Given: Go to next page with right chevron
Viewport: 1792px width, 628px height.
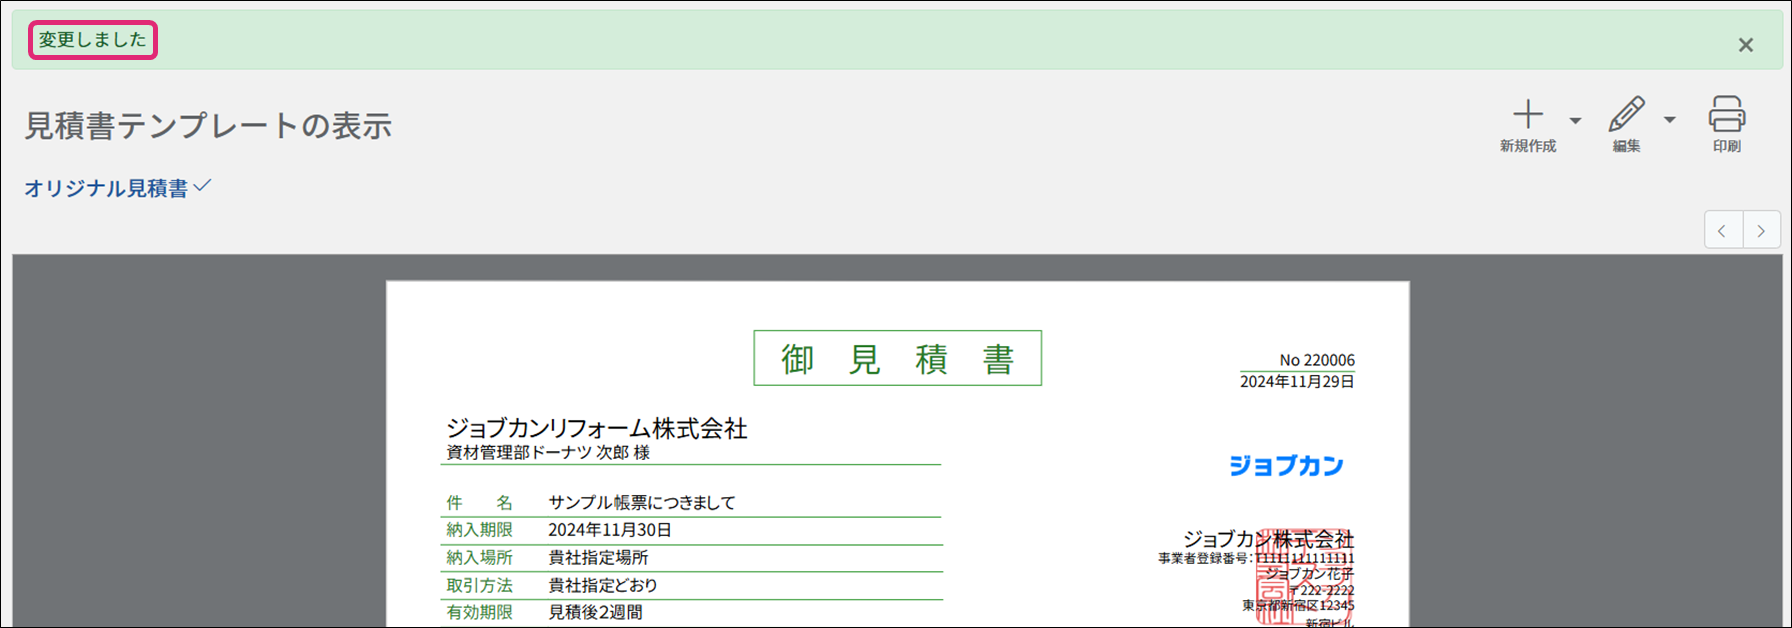Looking at the screenshot, I should [1761, 231].
